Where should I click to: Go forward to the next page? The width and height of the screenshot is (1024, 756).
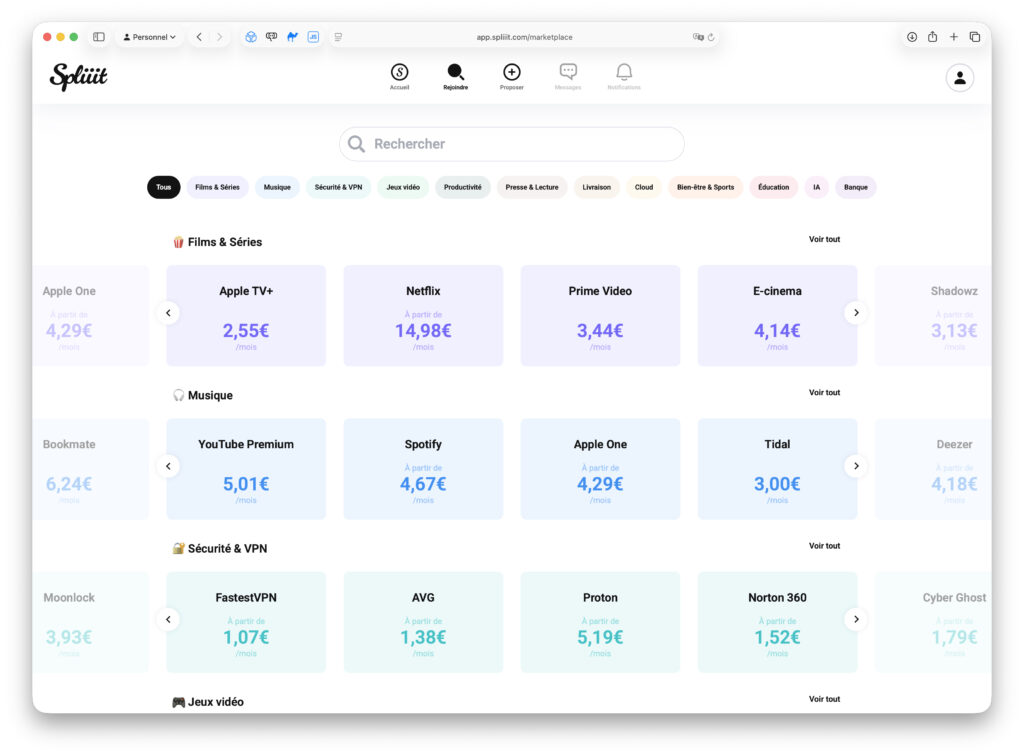219,37
